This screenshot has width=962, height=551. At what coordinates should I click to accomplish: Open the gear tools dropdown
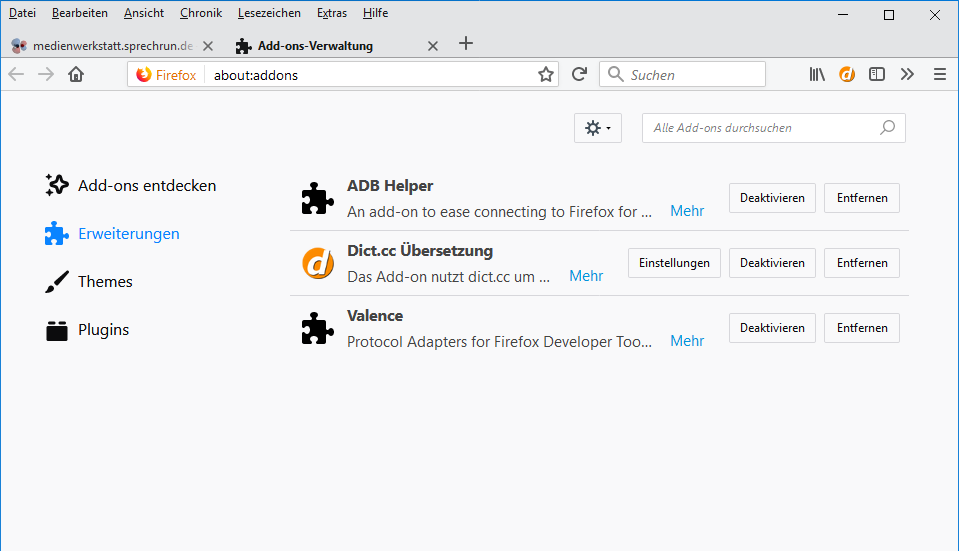pos(598,128)
